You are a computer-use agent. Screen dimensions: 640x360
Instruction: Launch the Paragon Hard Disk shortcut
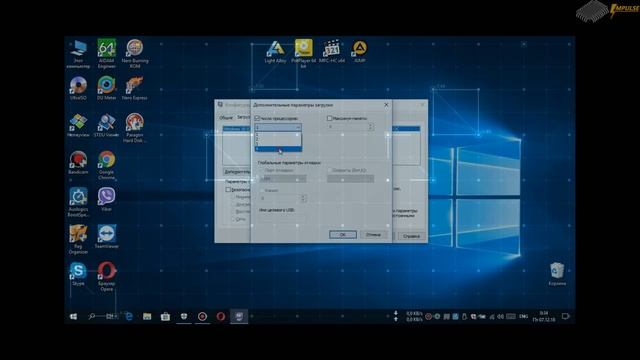[135, 128]
